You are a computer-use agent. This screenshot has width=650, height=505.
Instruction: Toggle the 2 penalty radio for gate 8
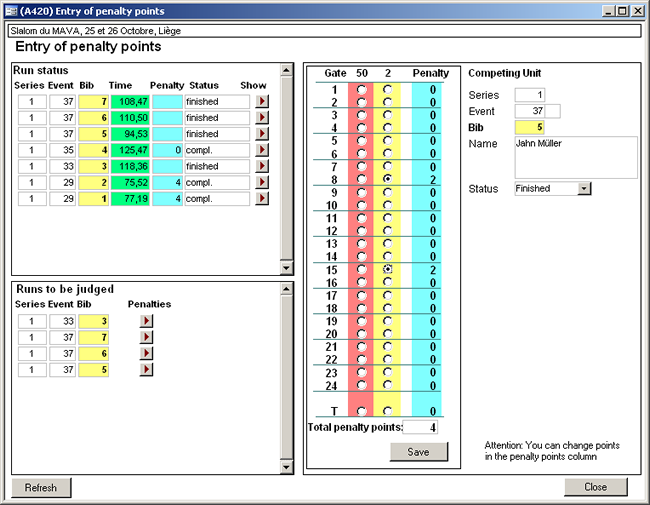pos(387,179)
